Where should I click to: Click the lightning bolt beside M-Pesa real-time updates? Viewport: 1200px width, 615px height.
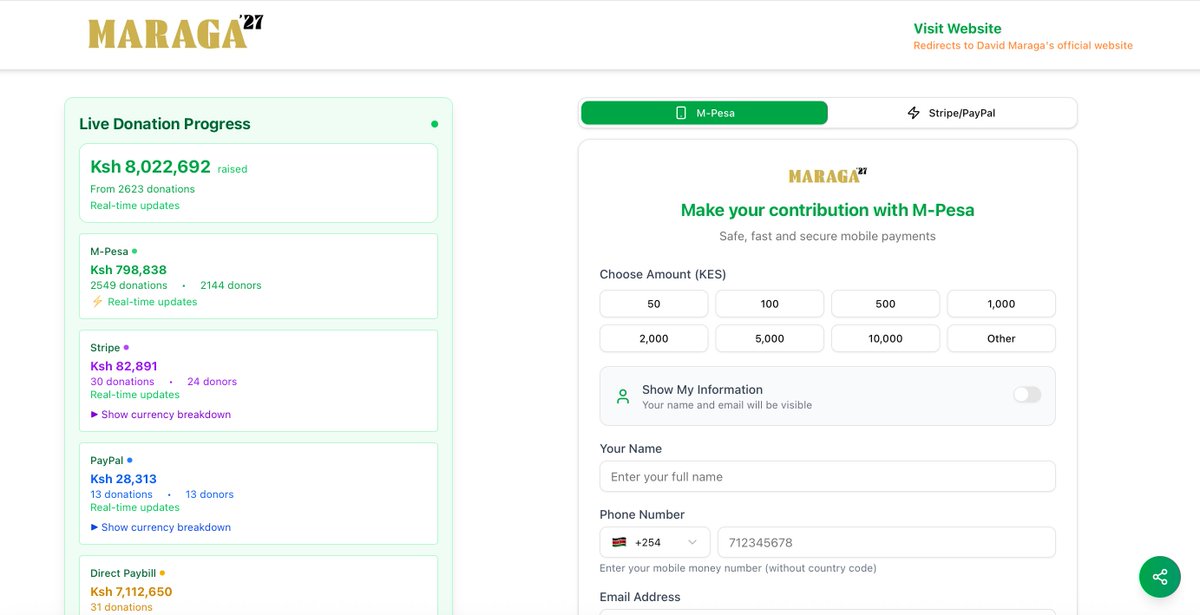[97, 301]
